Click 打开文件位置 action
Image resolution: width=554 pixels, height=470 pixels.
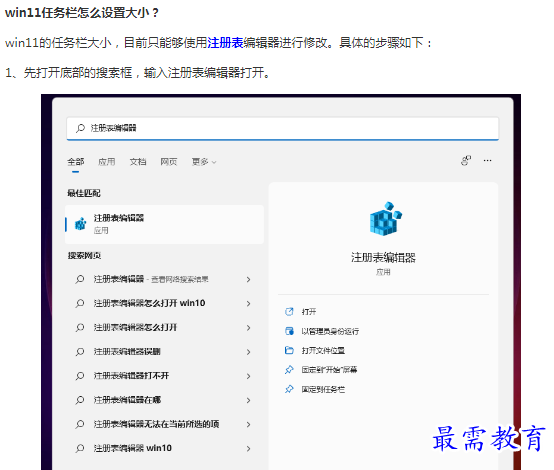point(323,351)
